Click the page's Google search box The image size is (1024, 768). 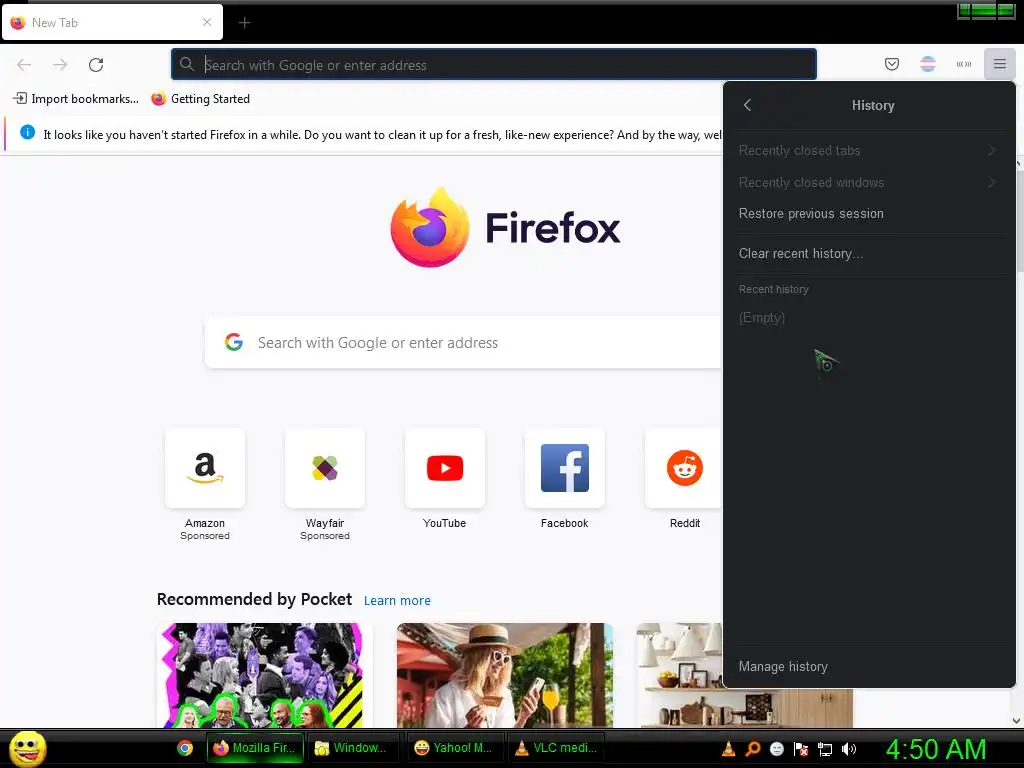tap(464, 343)
